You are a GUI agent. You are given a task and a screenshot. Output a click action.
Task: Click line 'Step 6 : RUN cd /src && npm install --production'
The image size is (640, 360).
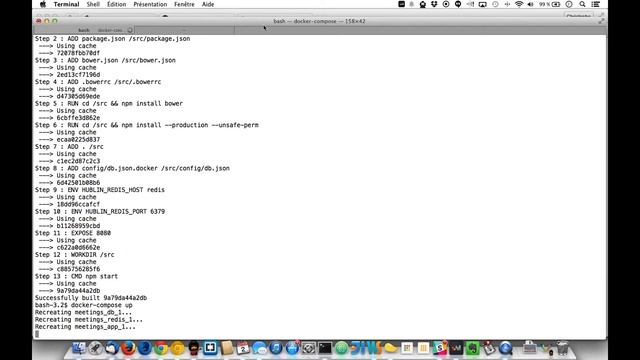pos(147,125)
